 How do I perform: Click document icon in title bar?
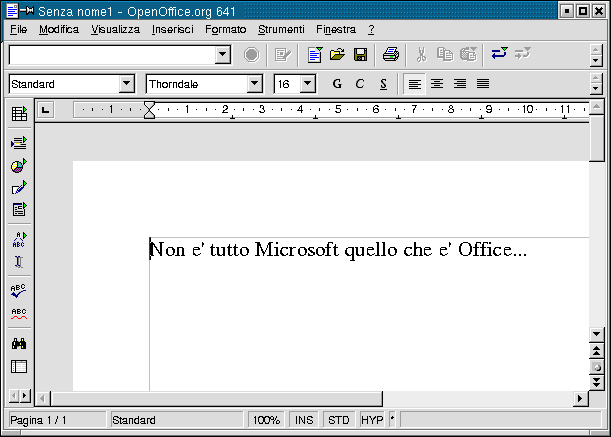point(12,11)
